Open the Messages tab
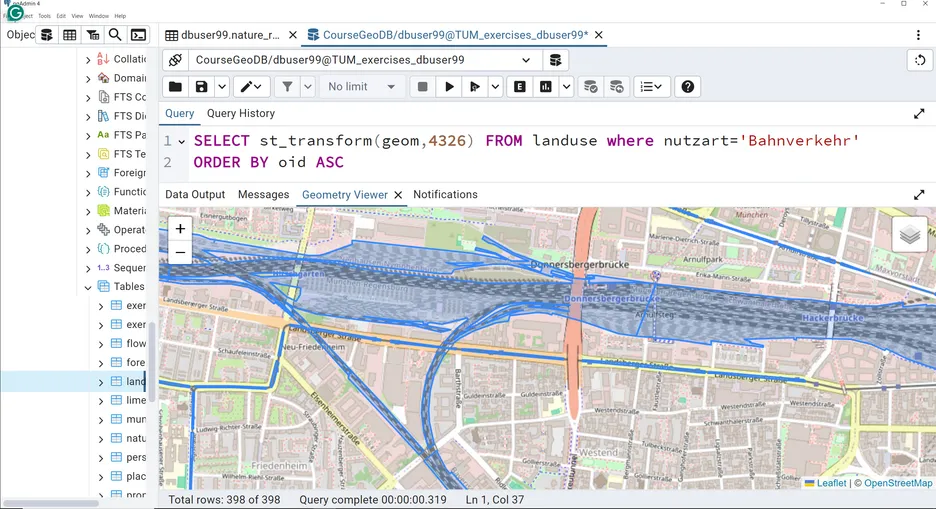 point(263,195)
